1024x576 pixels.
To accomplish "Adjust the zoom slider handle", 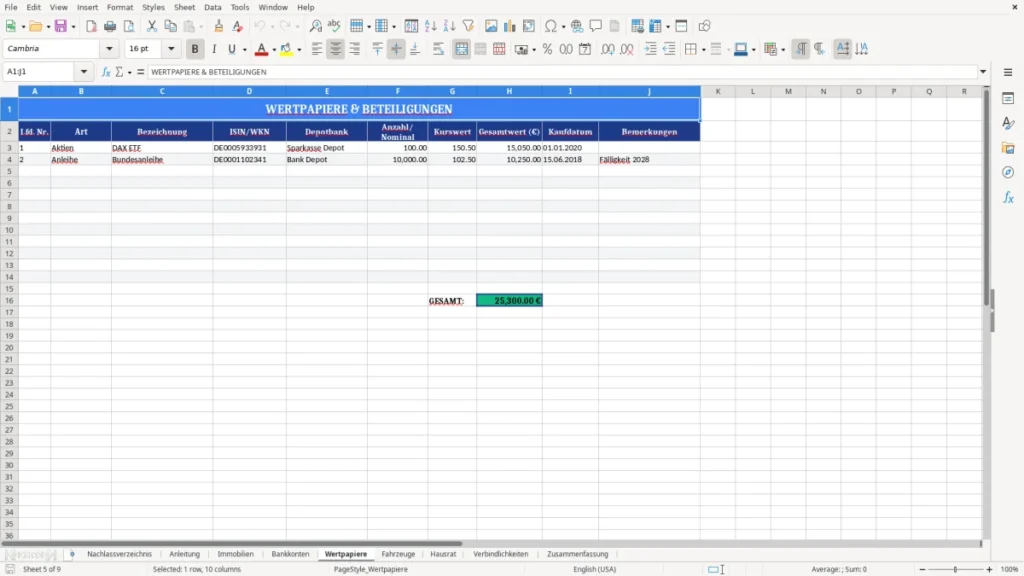I will point(955,569).
